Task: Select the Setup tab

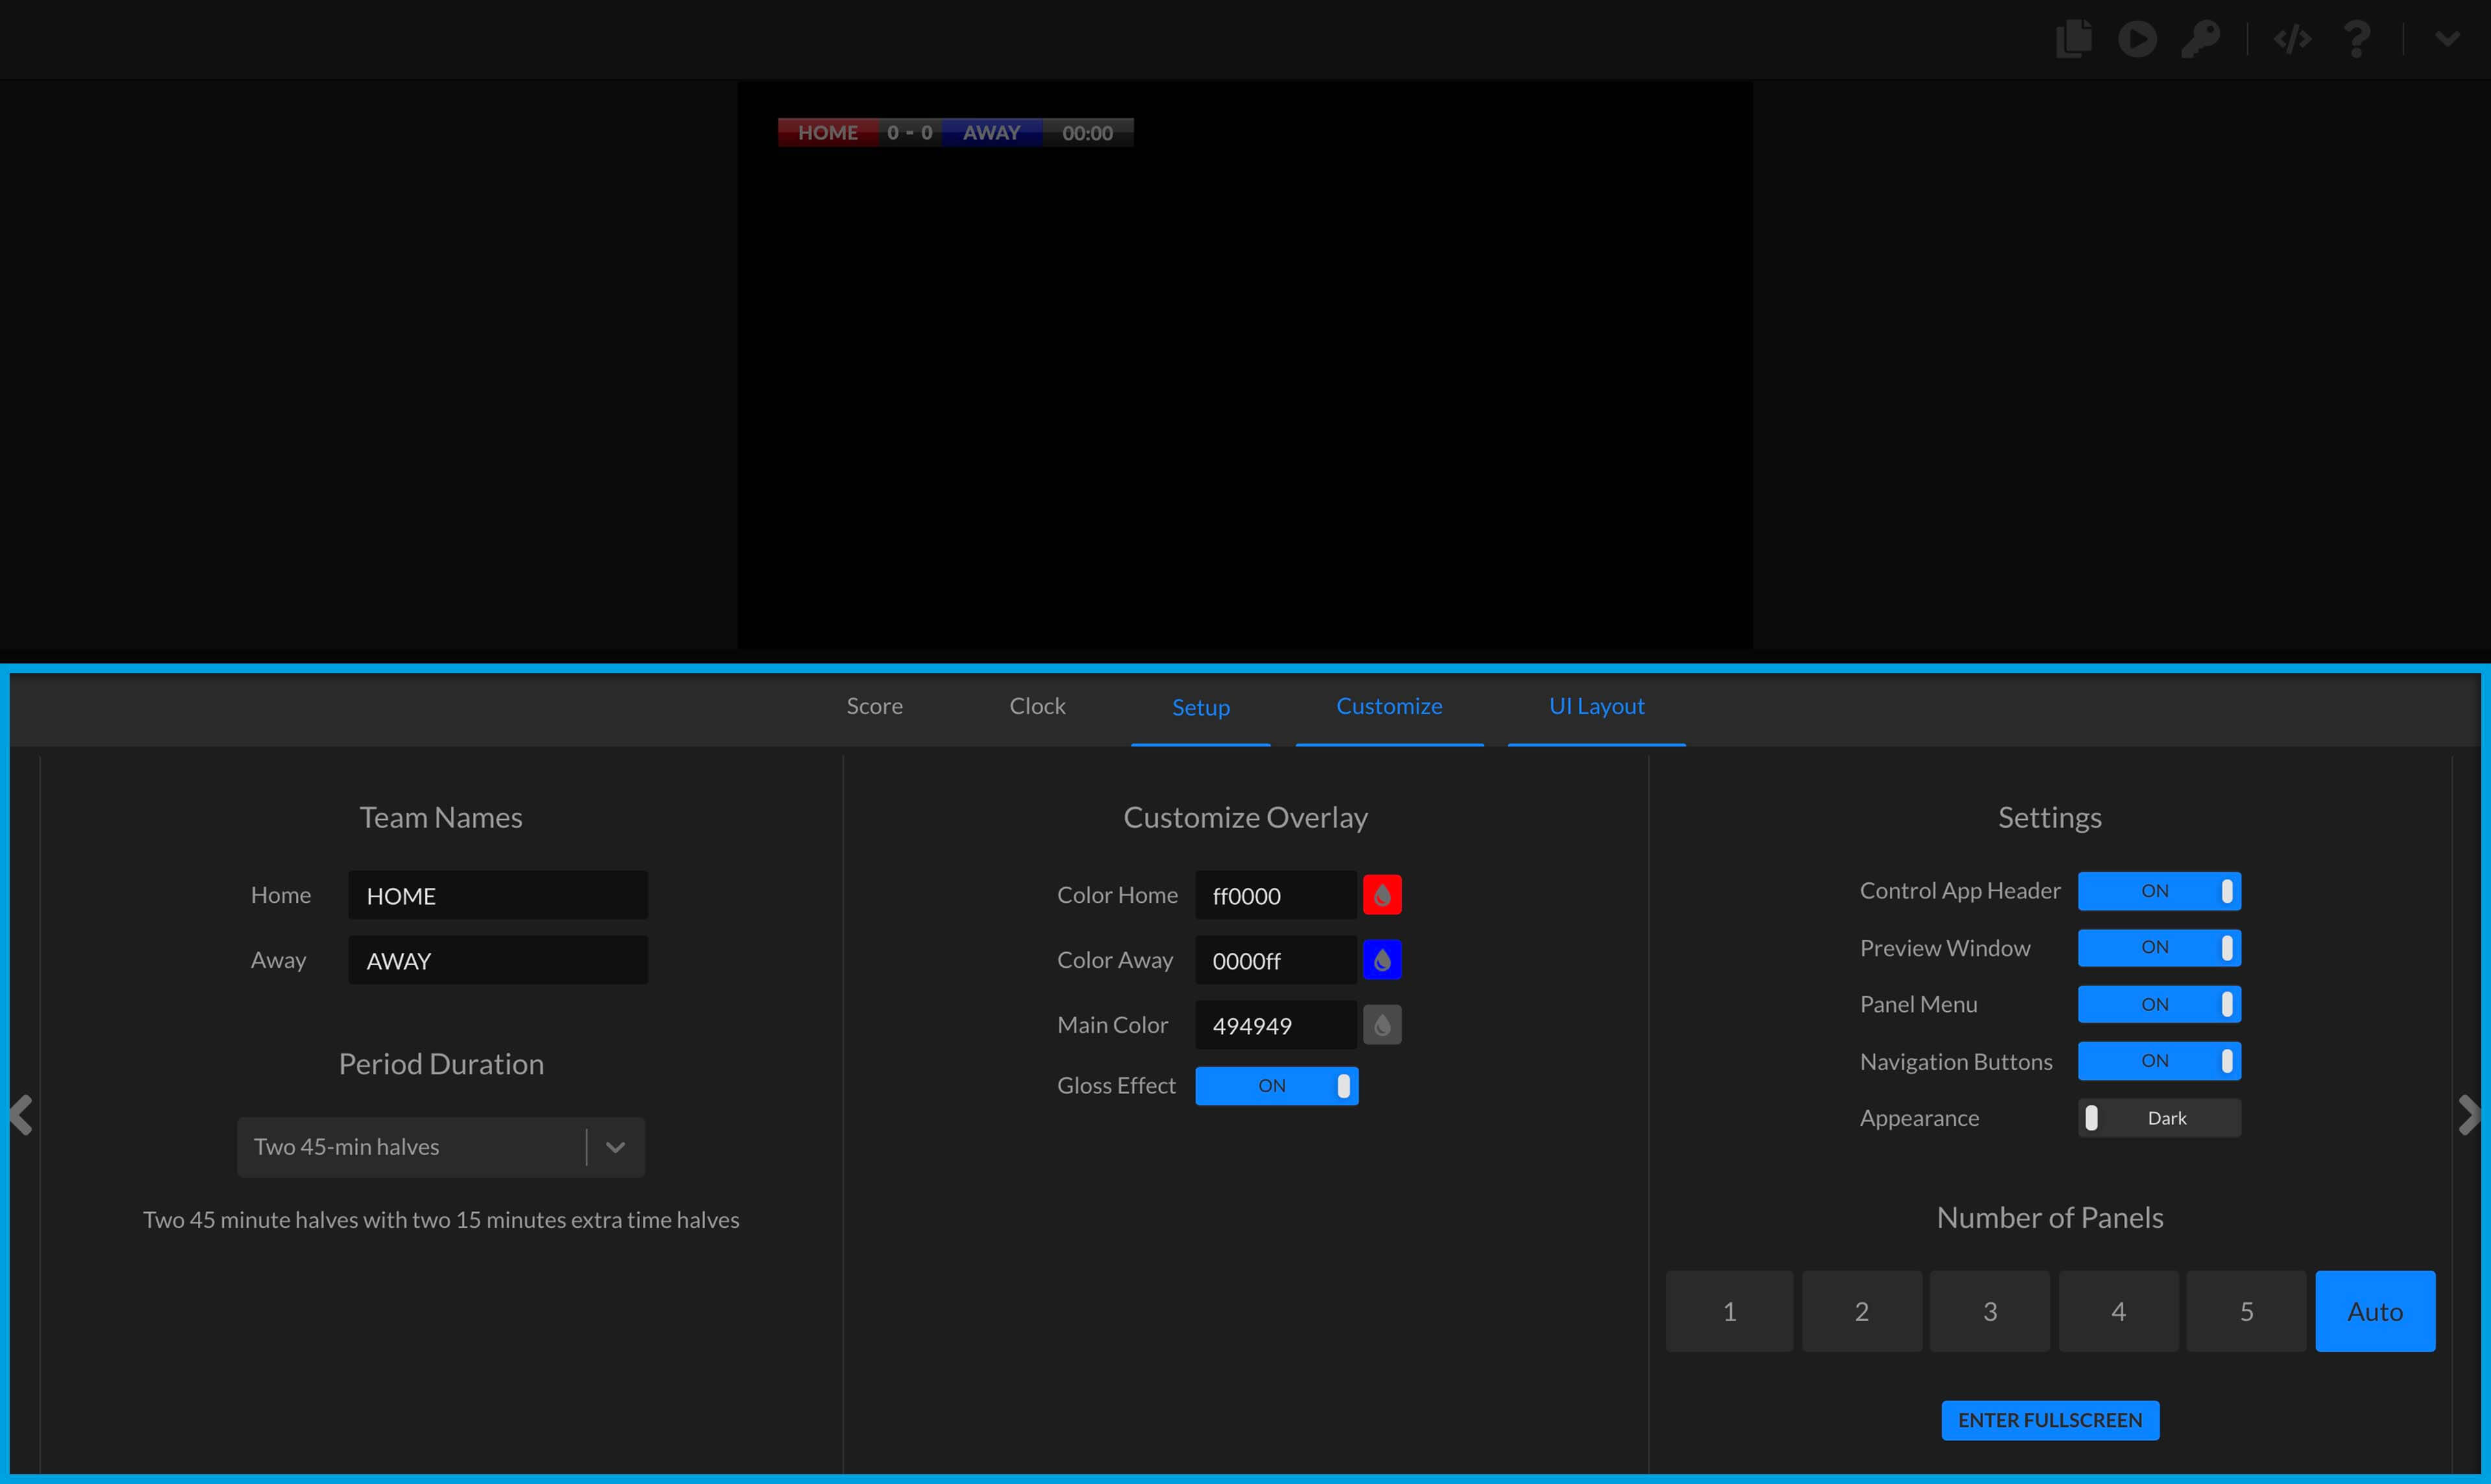Action: (1200, 707)
